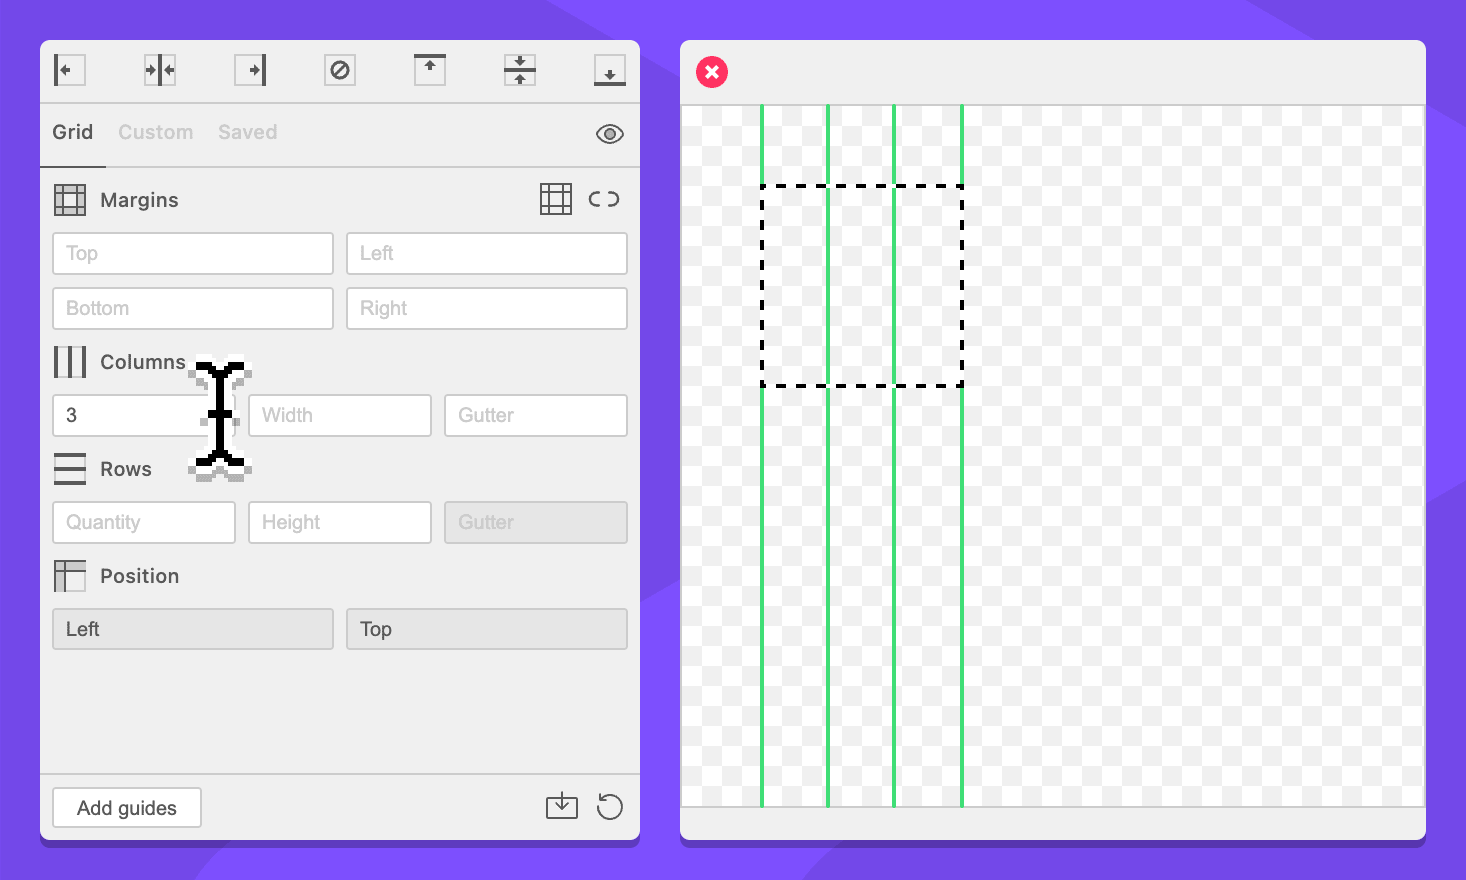1466x880 pixels.
Task: Open the Saved tab
Action: 248,132
